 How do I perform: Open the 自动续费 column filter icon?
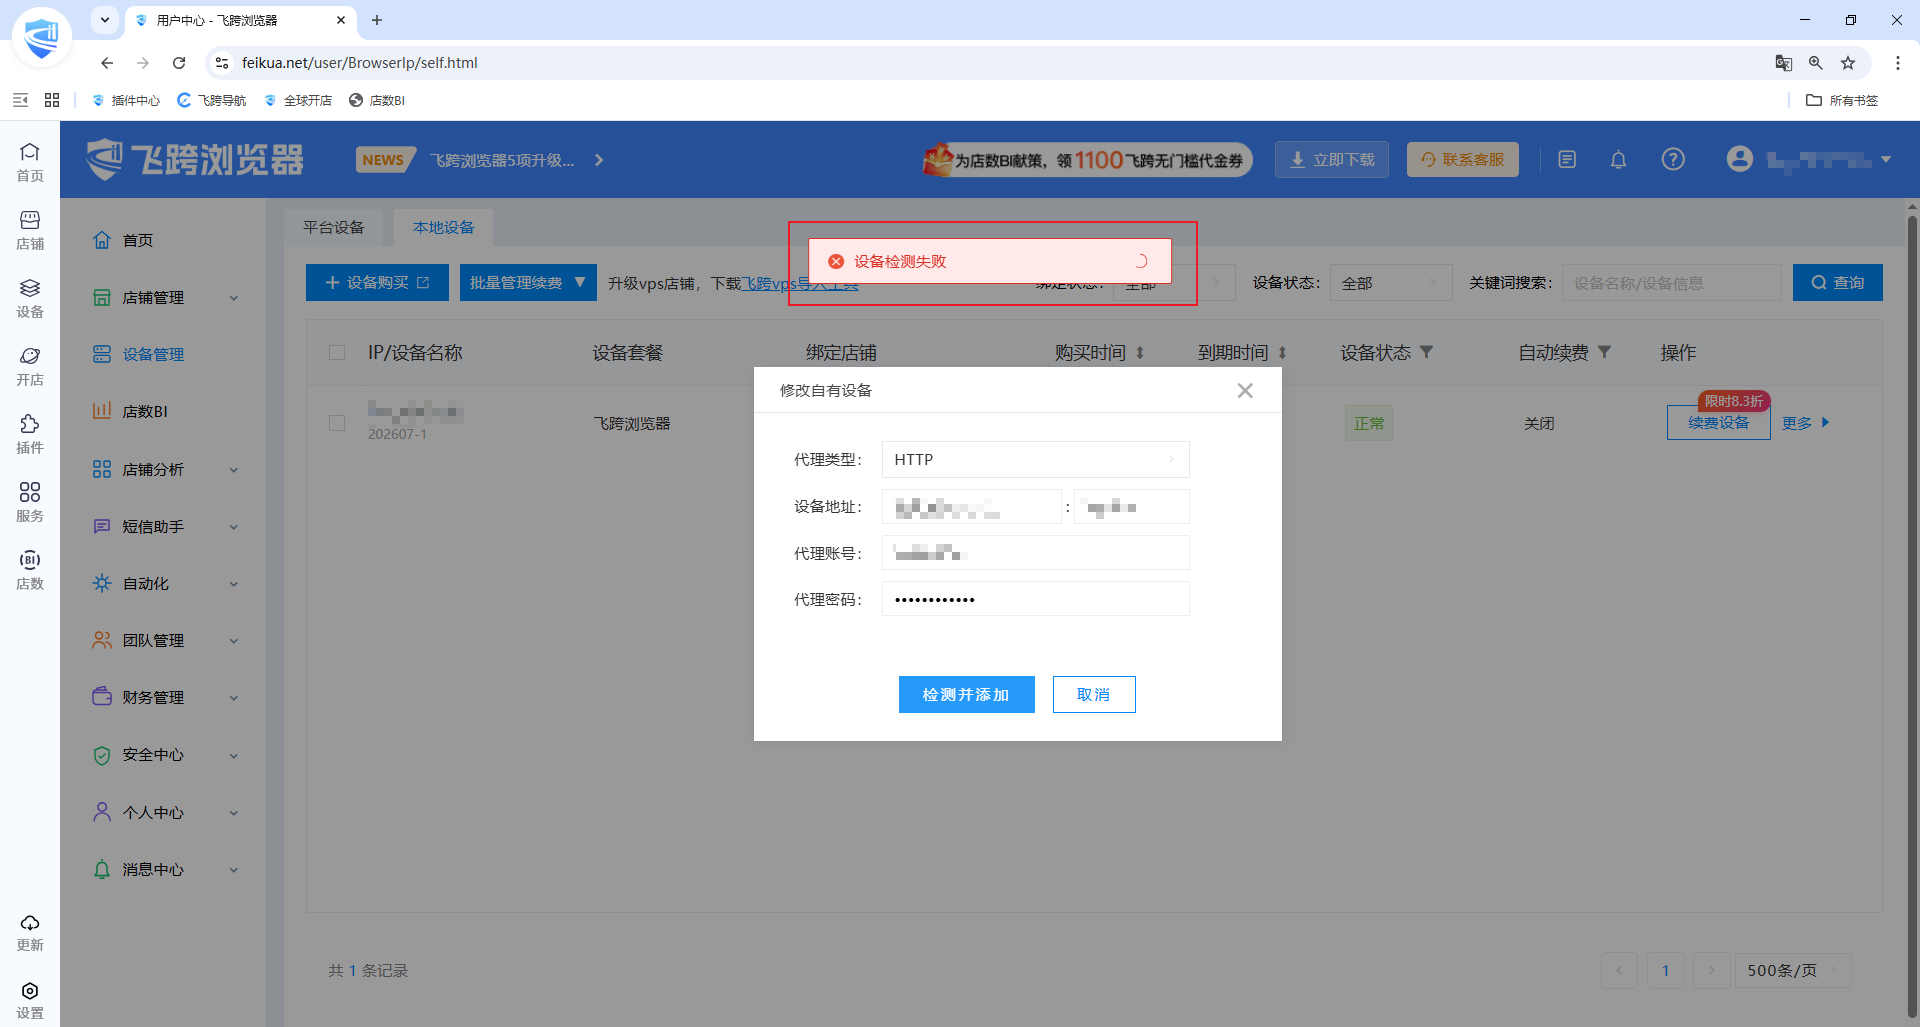point(1605,352)
